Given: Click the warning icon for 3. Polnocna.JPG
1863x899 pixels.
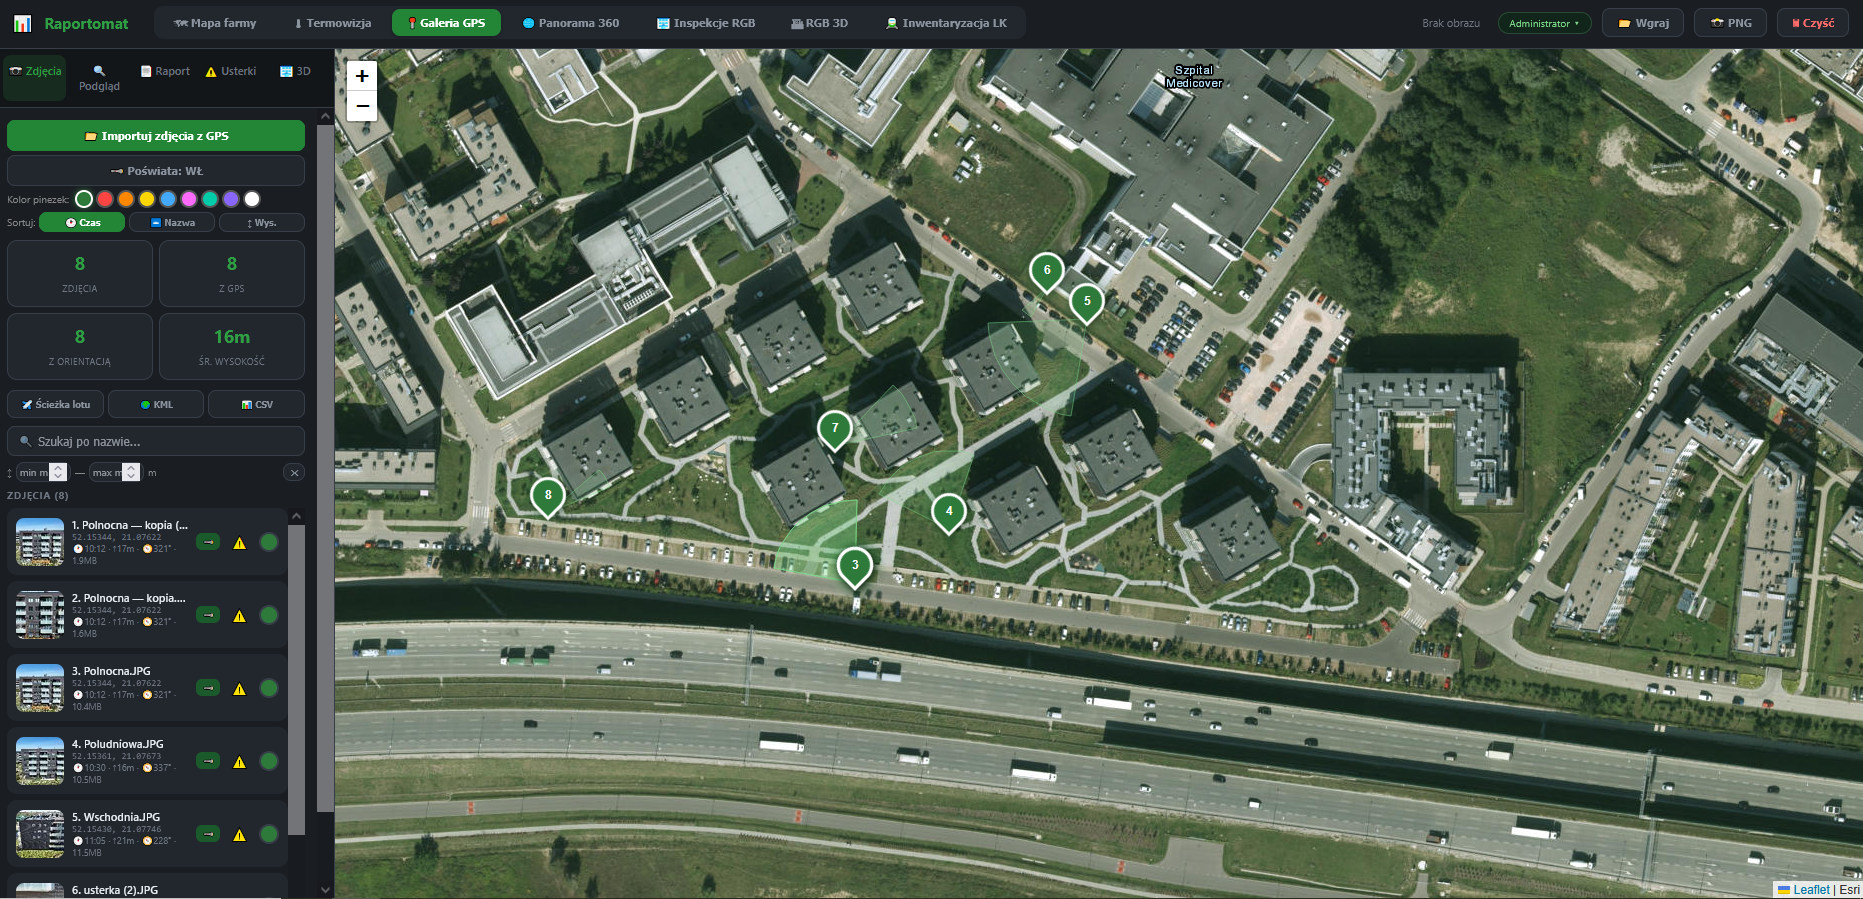Looking at the screenshot, I should point(239,689).
